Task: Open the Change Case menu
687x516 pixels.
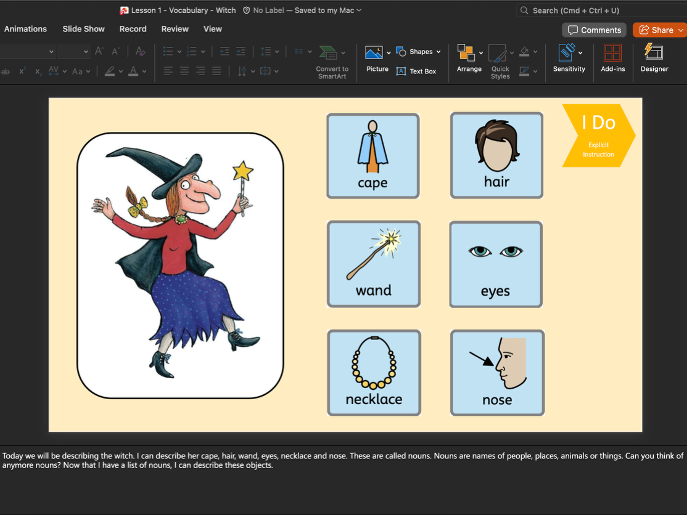Action: (81, 71)
